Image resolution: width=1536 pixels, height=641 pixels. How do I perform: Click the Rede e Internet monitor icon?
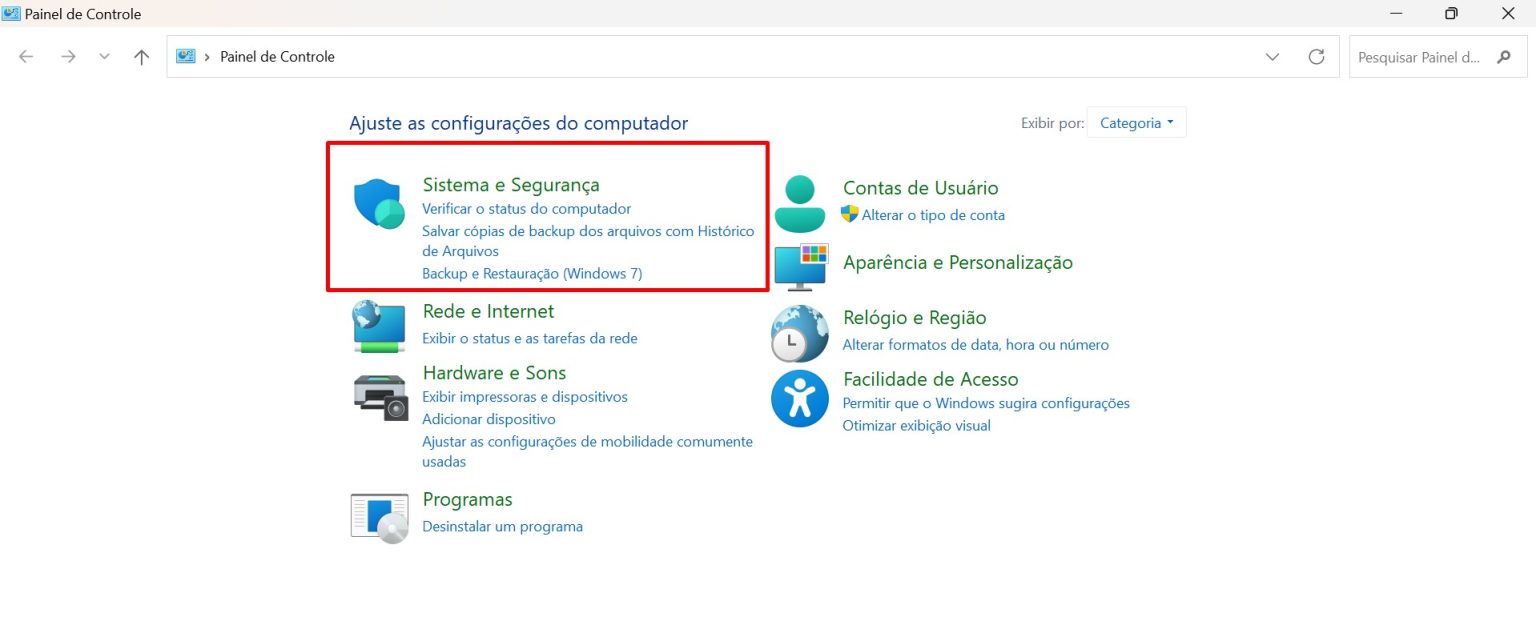pyautogui.click(x=379, y=324)
